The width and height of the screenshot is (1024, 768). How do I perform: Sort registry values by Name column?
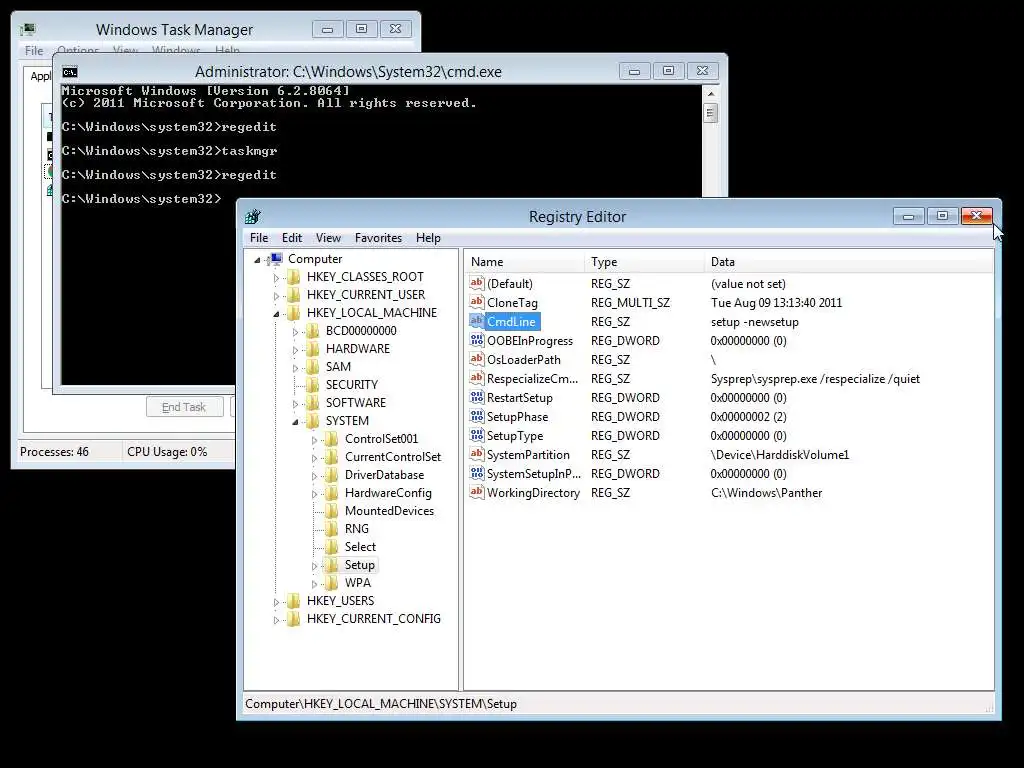coord(524,262)
